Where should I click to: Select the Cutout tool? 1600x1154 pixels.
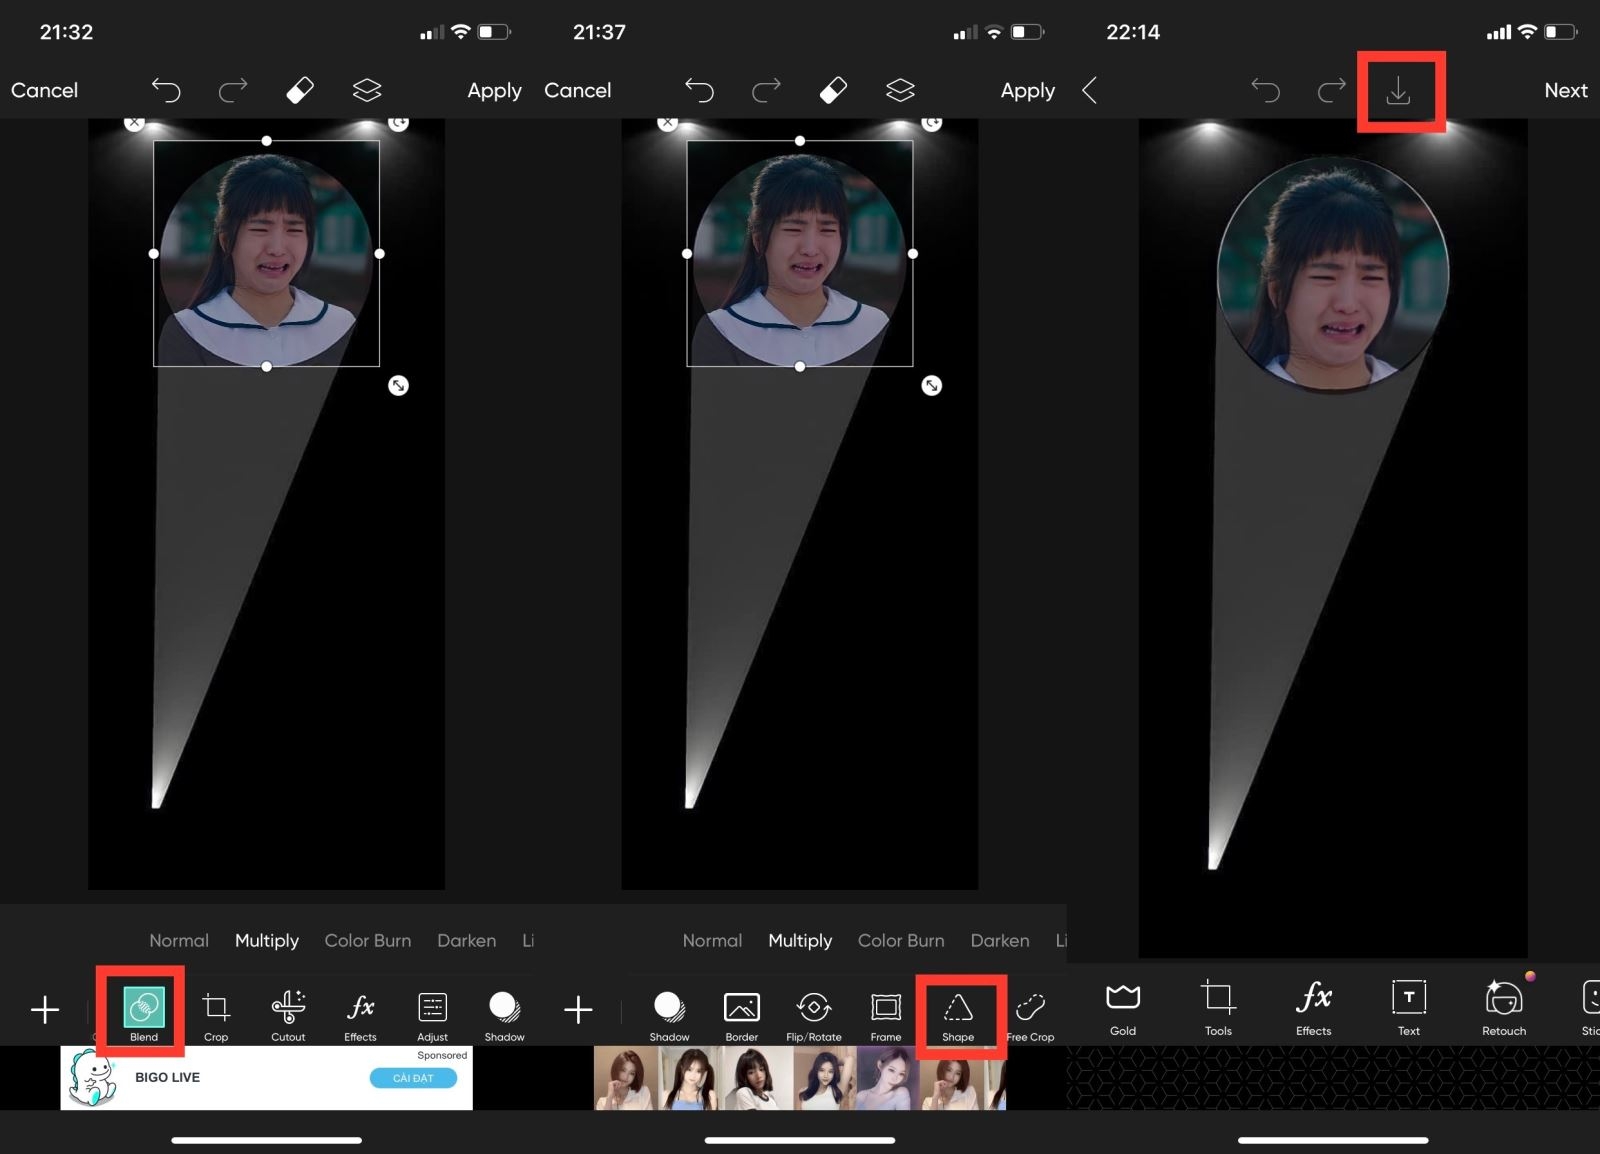288,1013
